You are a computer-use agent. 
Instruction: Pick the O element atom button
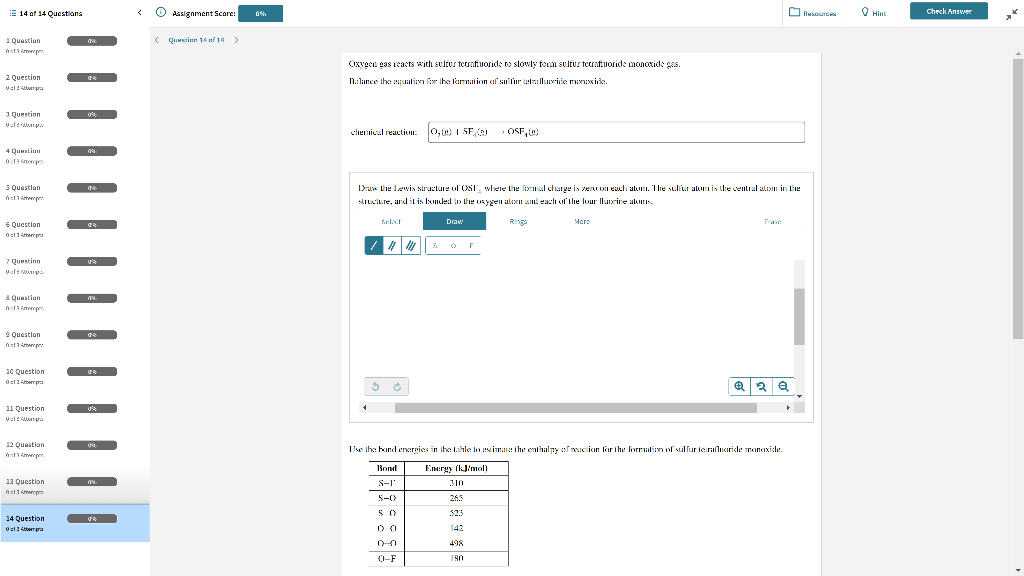pyautogui.click(x=453, y=246)
